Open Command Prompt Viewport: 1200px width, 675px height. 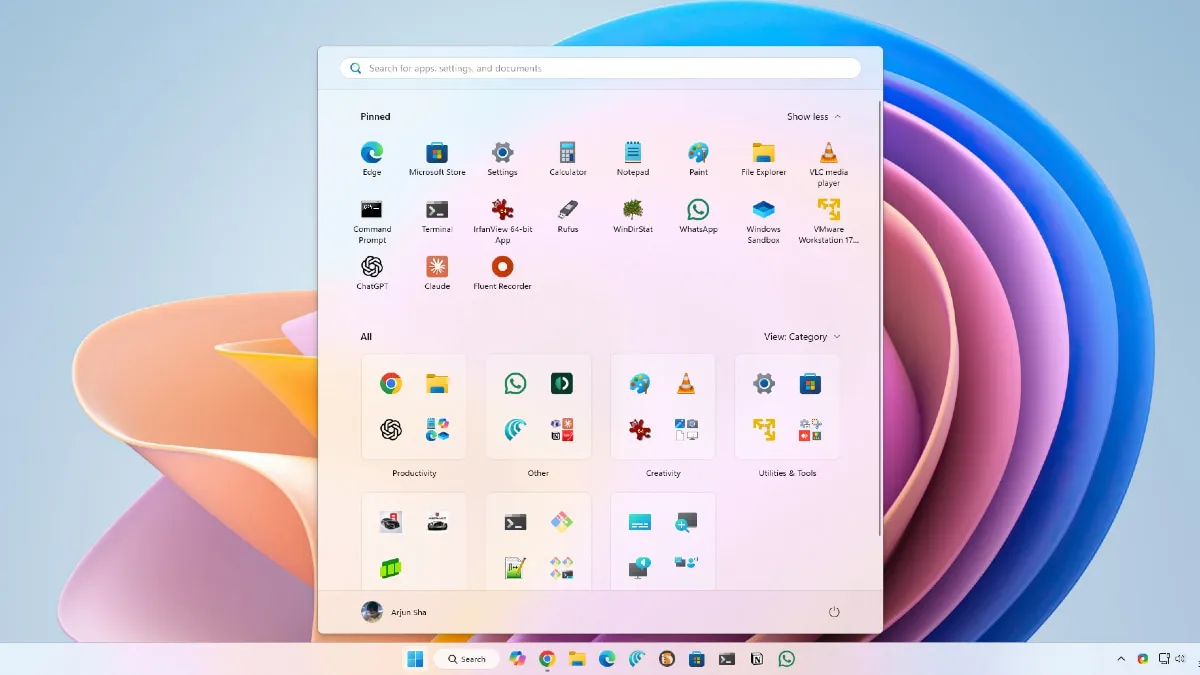click(371, 213)
